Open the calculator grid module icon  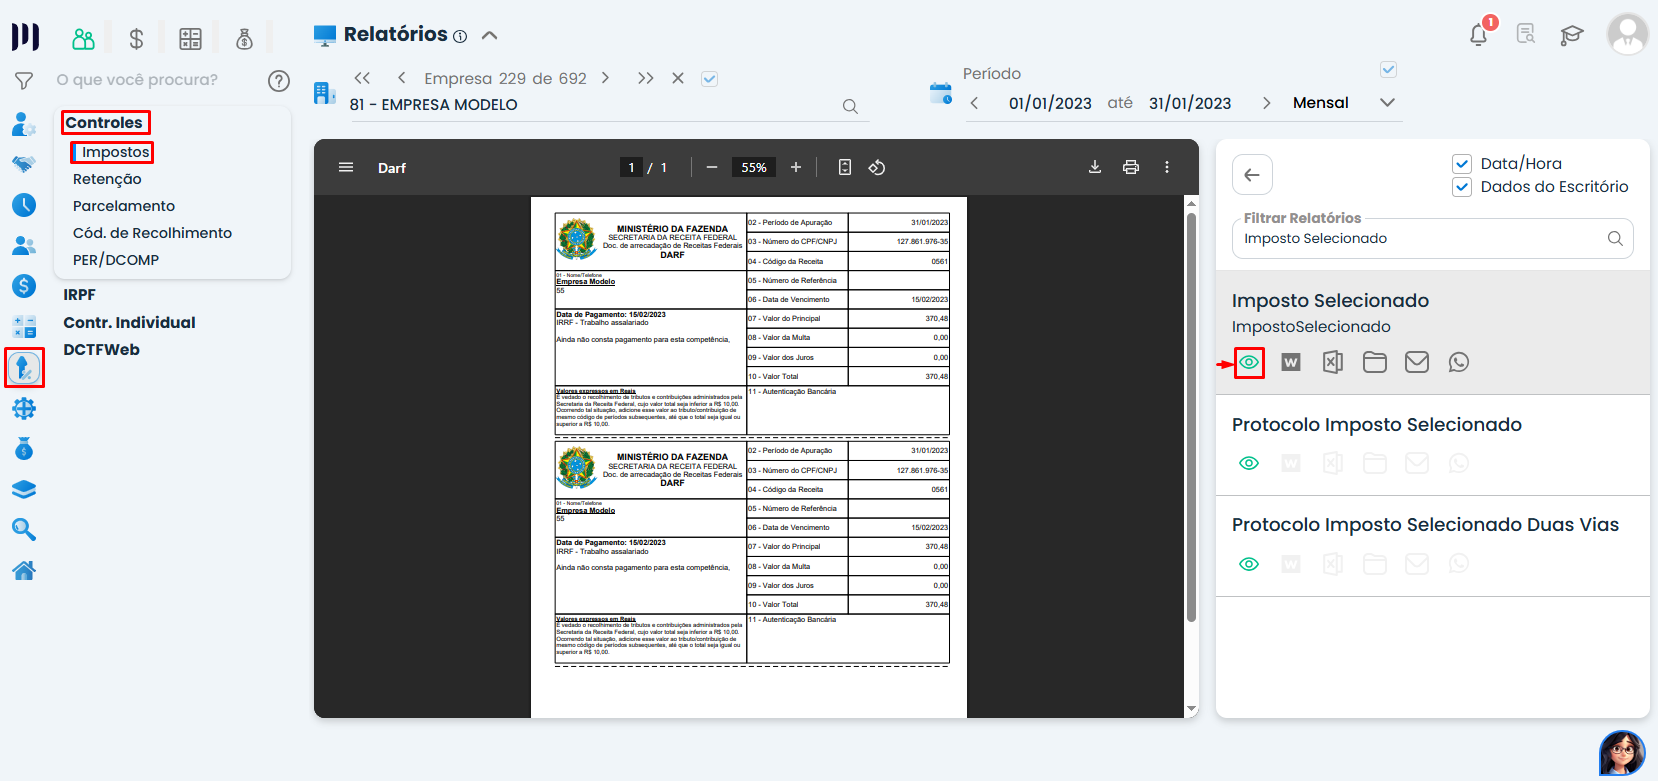[190, 39]
